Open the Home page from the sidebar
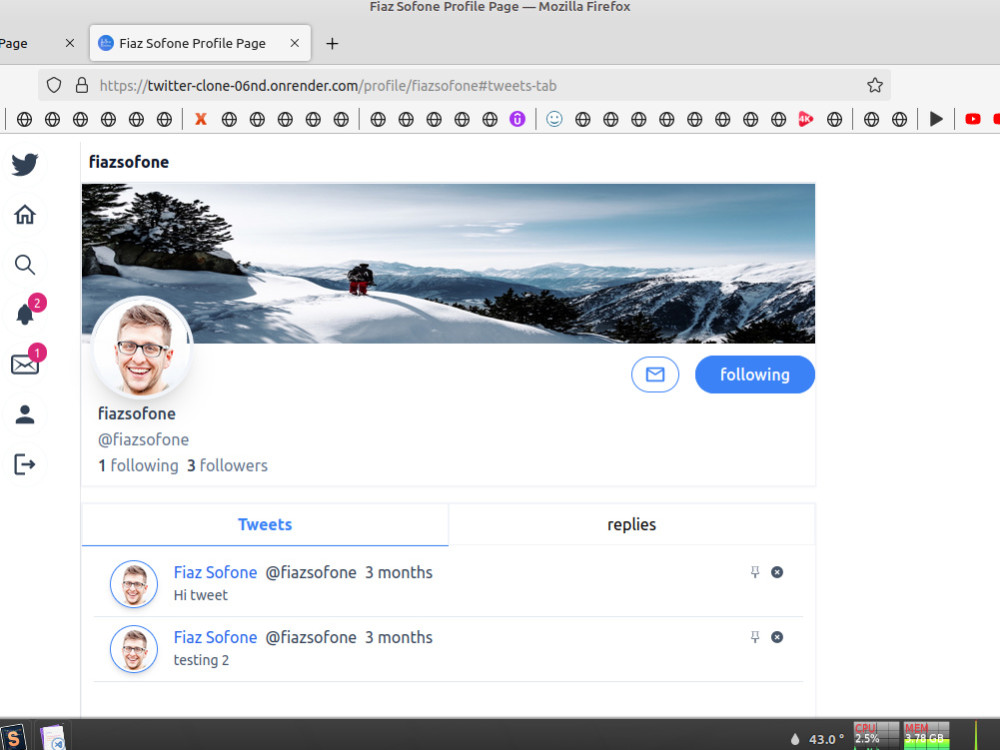The image size is (1000, 750). point(24,214)
